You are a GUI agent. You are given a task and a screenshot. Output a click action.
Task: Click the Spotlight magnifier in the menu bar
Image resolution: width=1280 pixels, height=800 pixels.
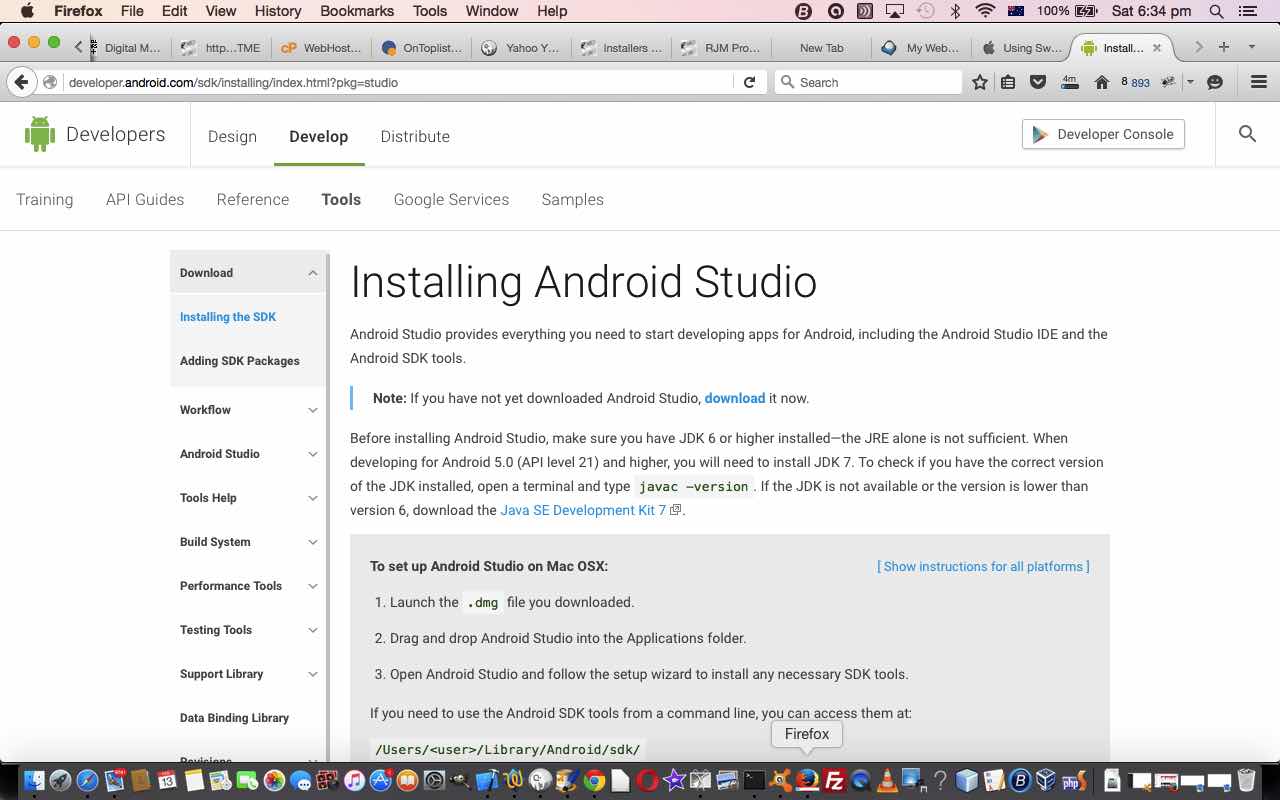pos(1214,11)
